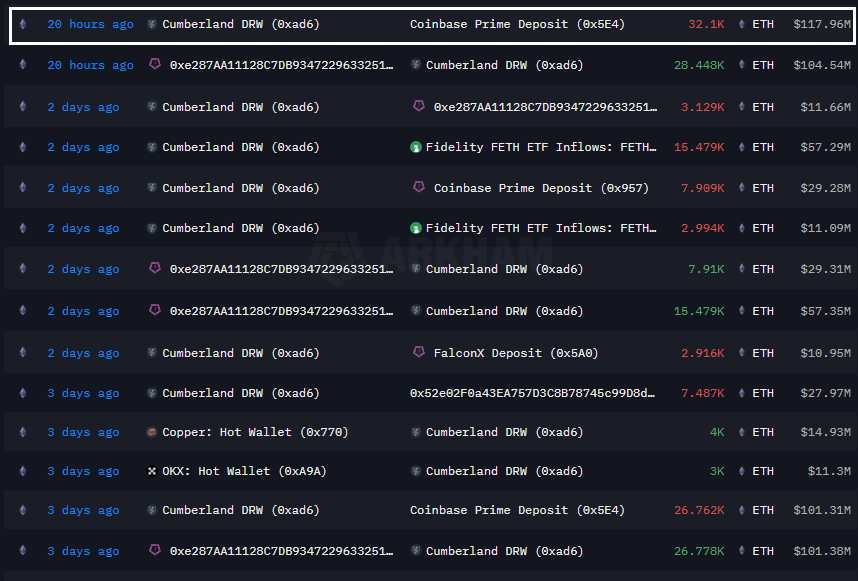Click the 7.91K amount value
This screenshot has height=581, width=858.
point(706,269)
